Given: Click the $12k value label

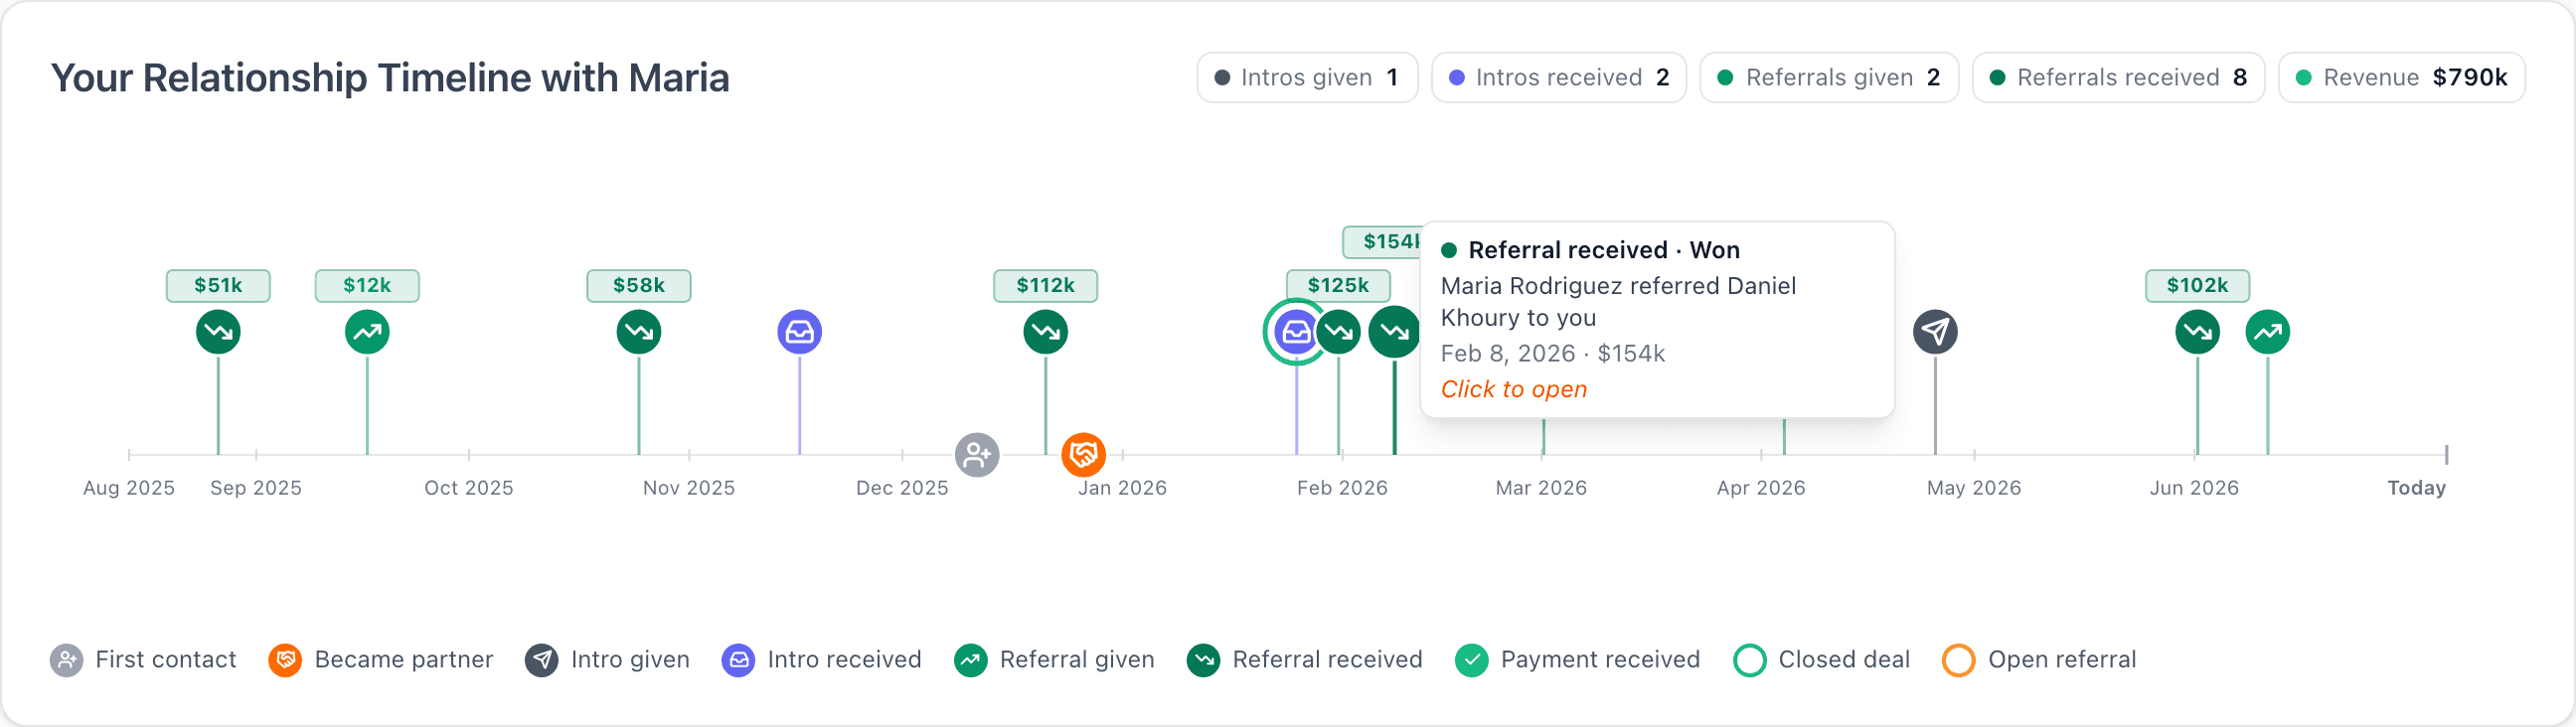Looking at the screenshot, I should 367,286.
